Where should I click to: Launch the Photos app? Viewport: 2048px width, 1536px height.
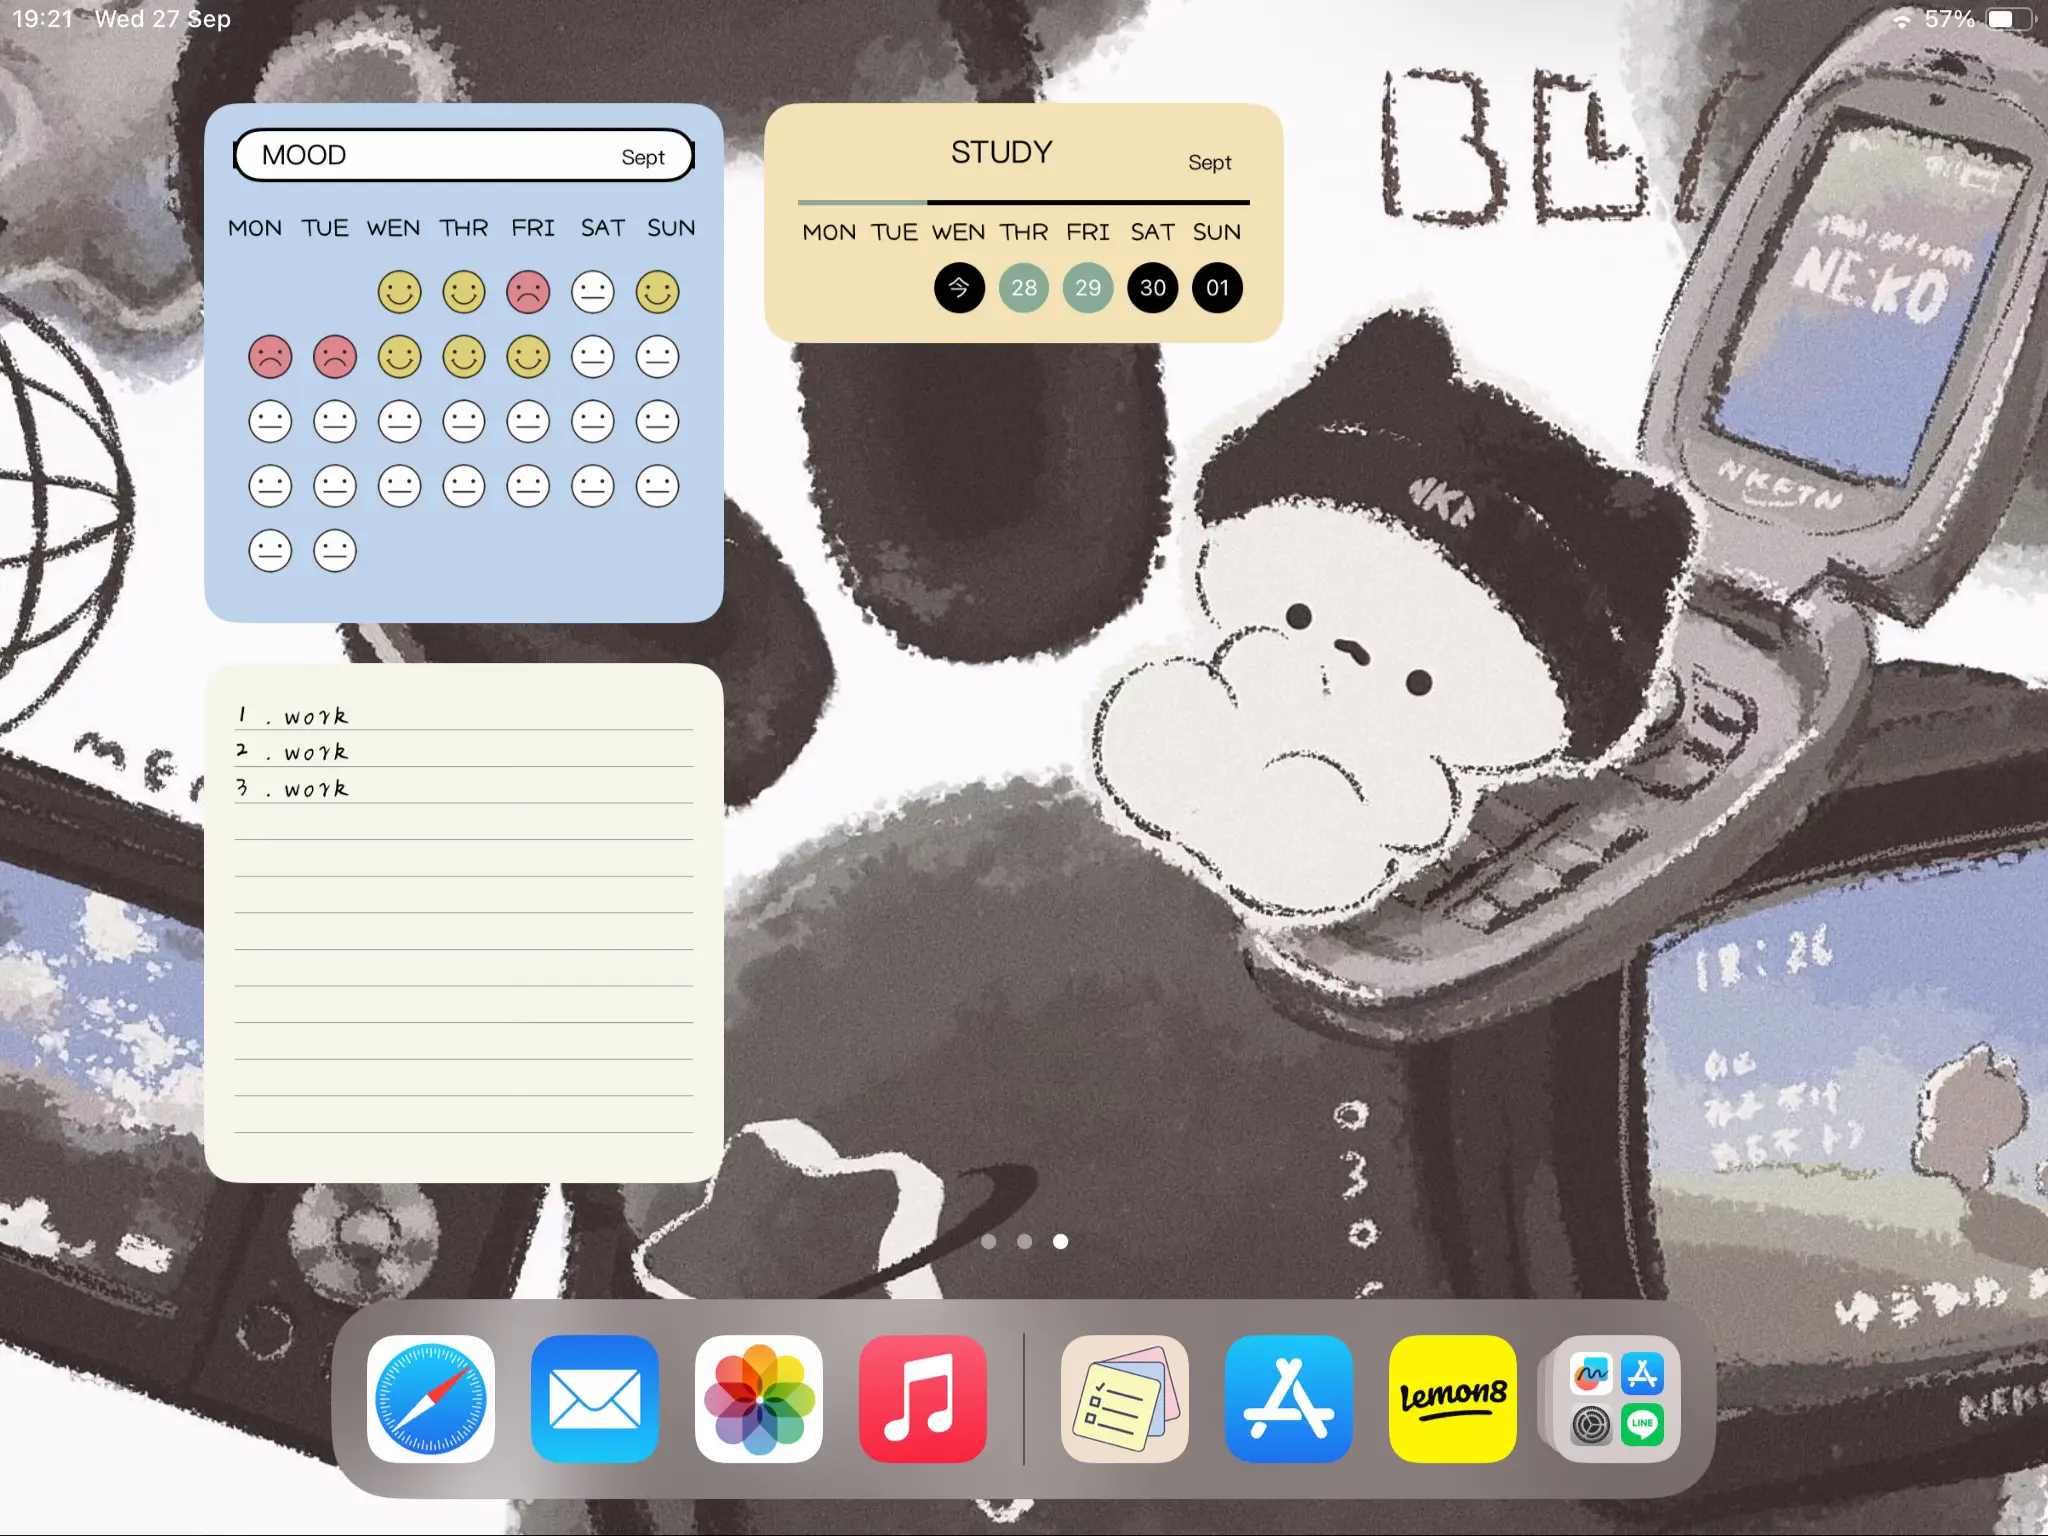point(759,1399)
